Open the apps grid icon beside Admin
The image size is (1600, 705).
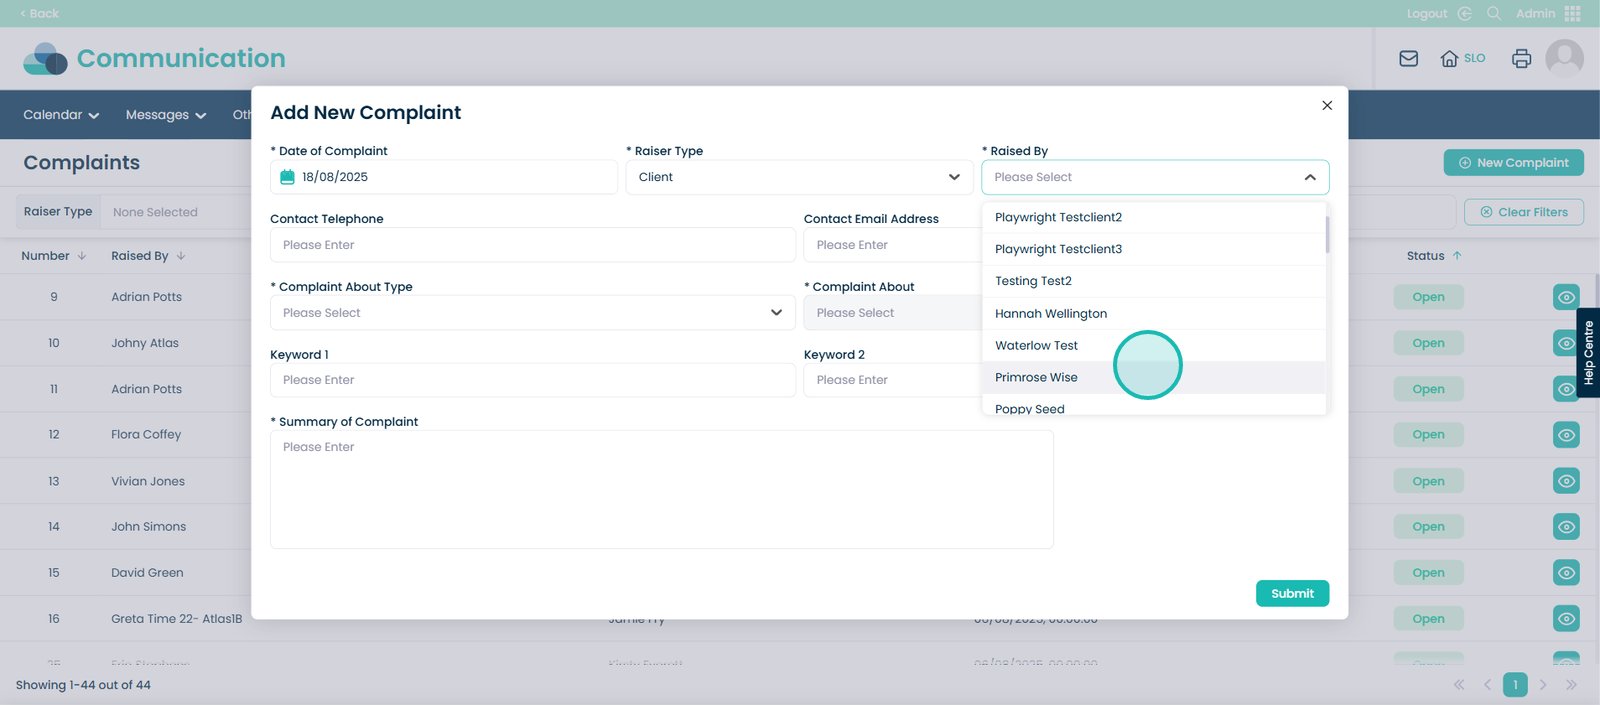pyautogui.click(x=1573, y=14)
